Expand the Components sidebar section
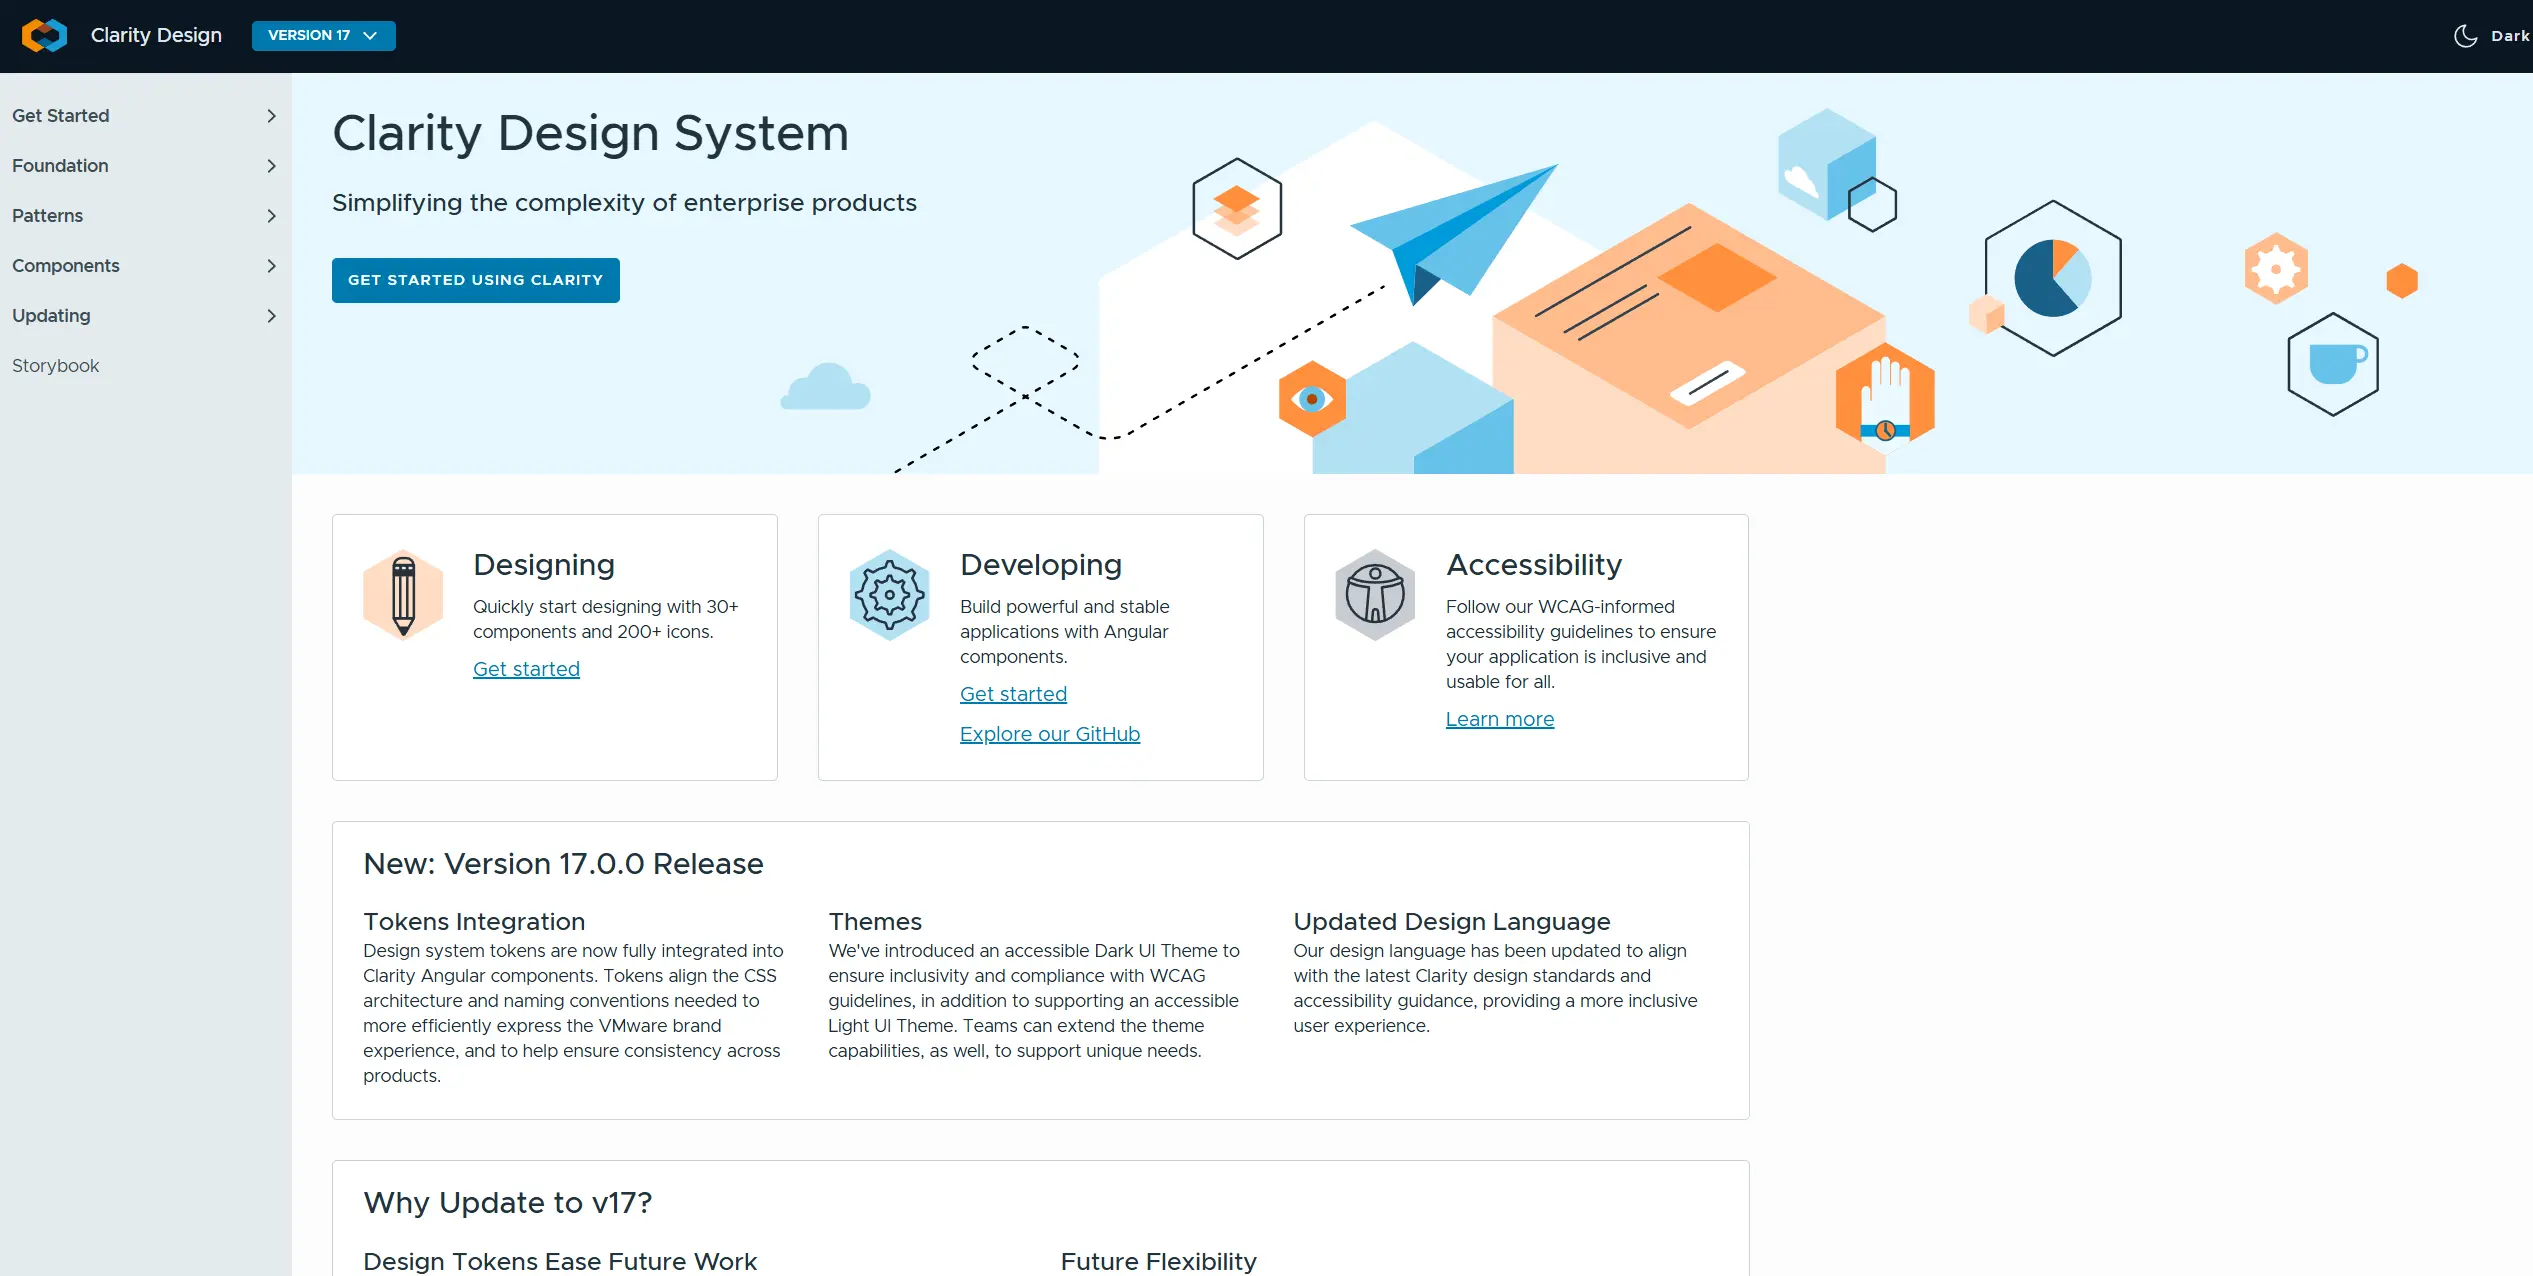 point(145,266)
